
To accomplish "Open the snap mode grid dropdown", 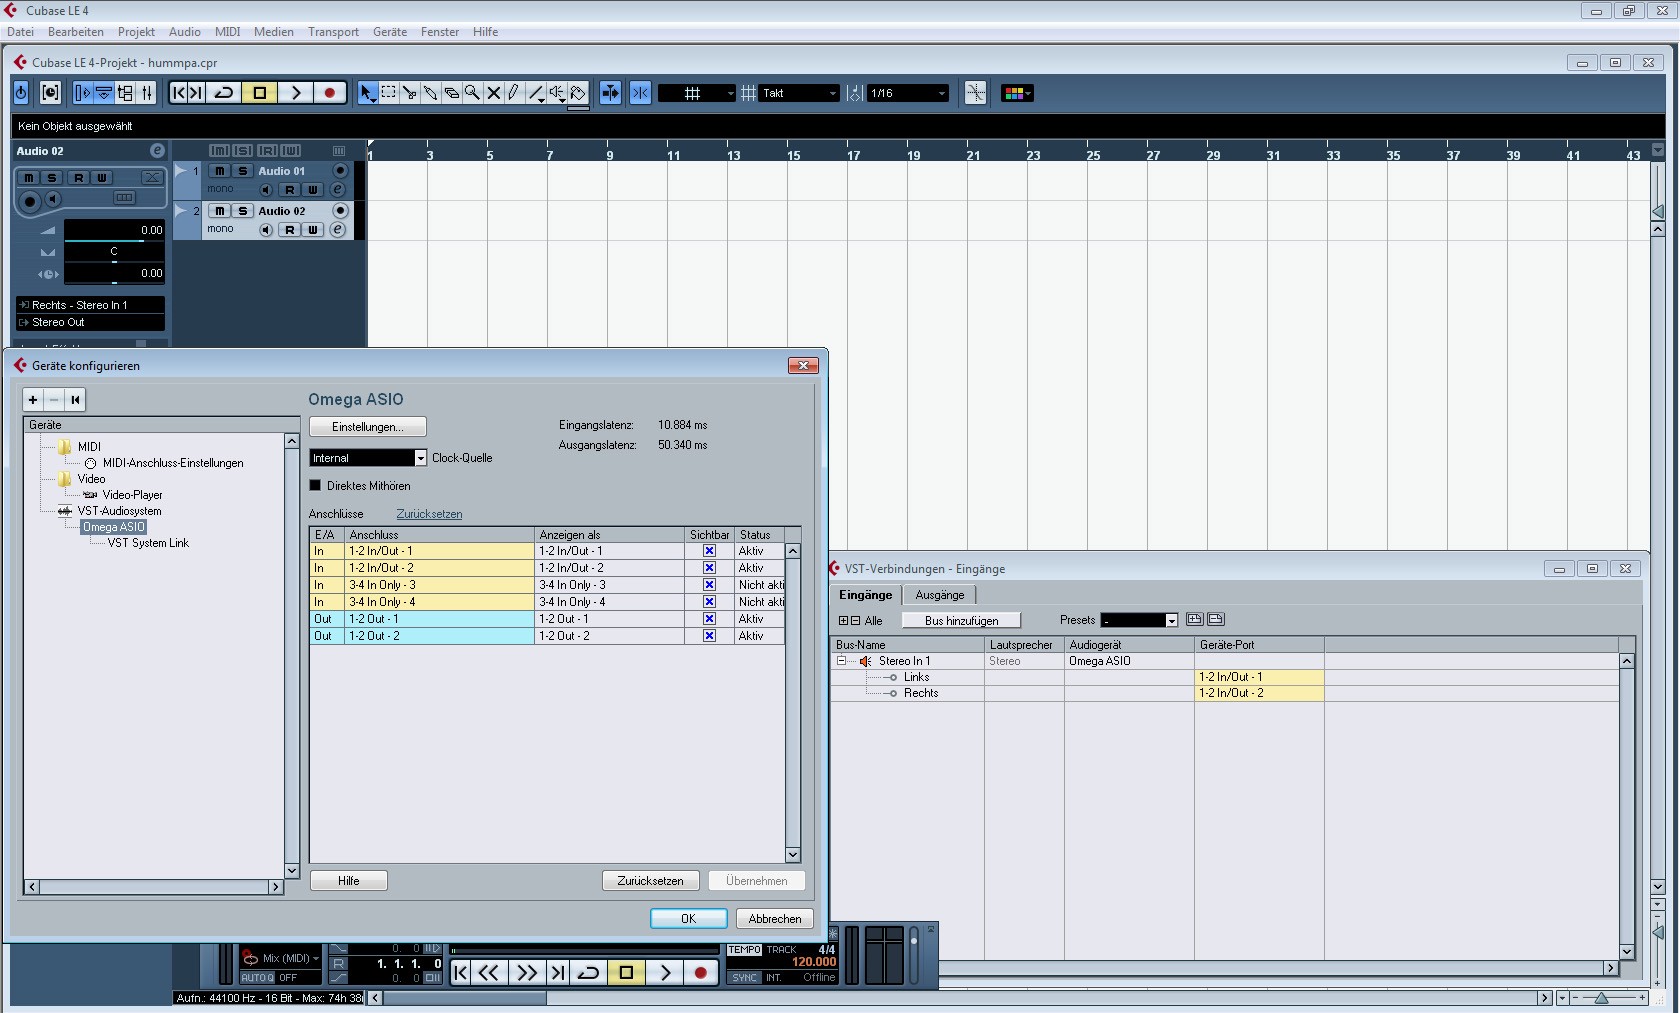I will coord(697,93).
